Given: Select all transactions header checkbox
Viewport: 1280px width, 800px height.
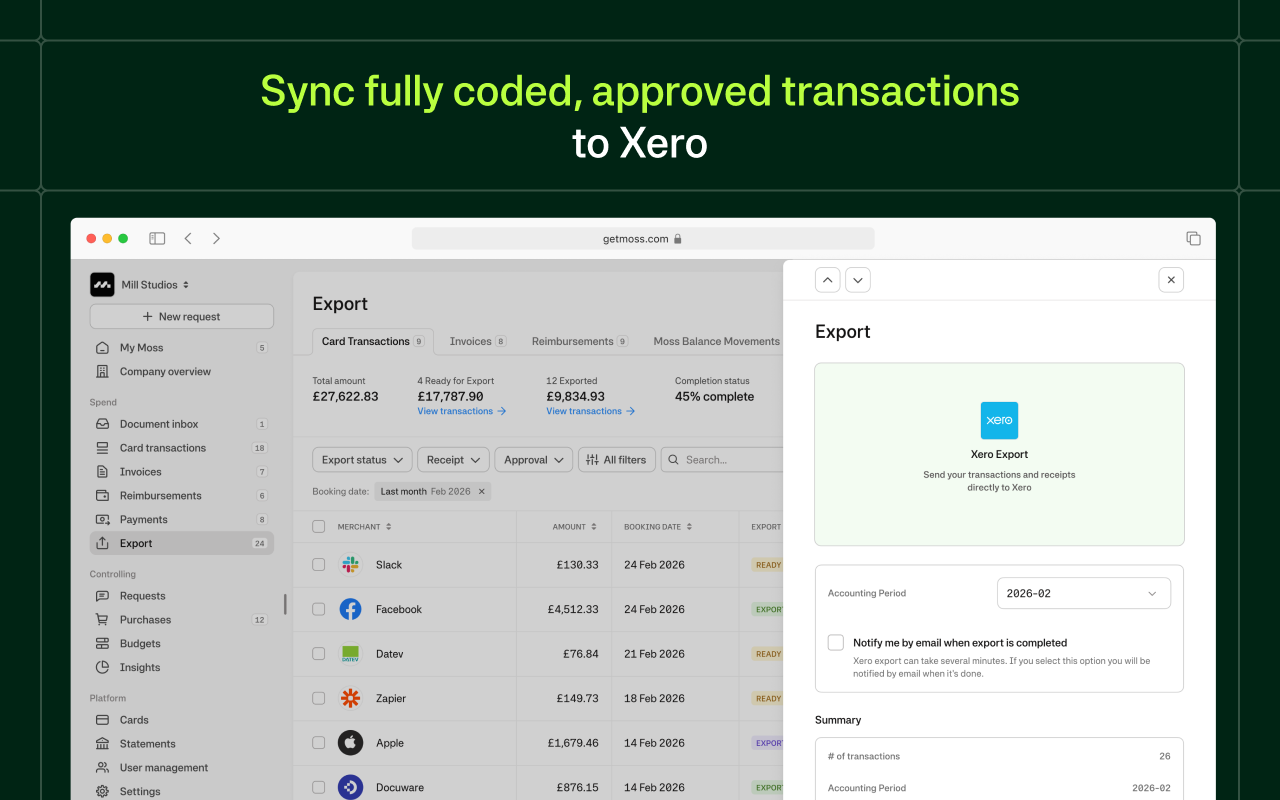Looking at the screenshot, I should point(319,527).
